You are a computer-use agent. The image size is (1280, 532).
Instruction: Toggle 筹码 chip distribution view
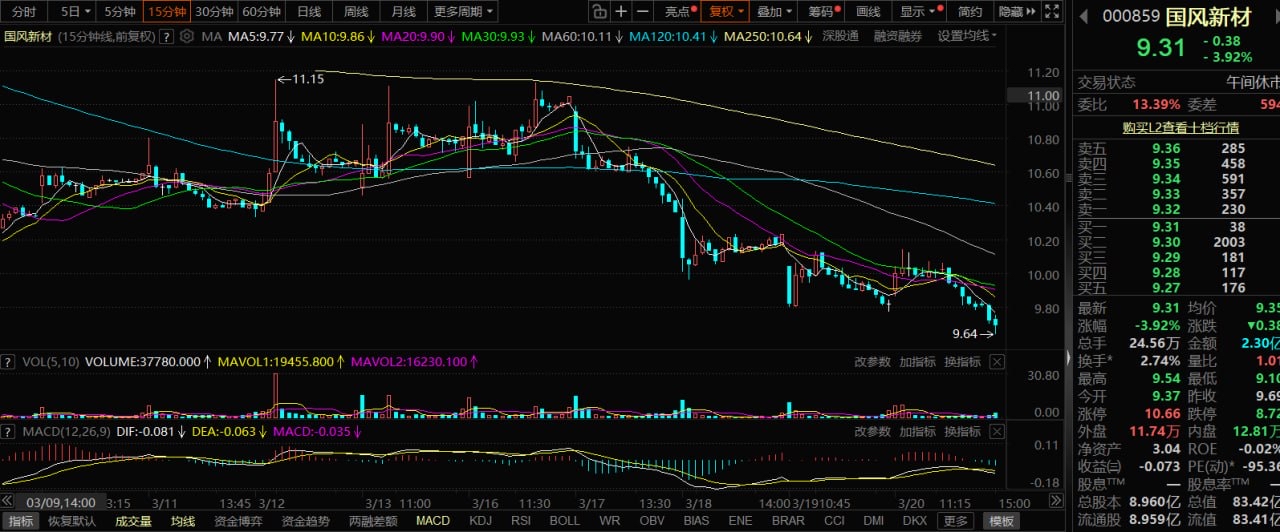pos(822,12)
